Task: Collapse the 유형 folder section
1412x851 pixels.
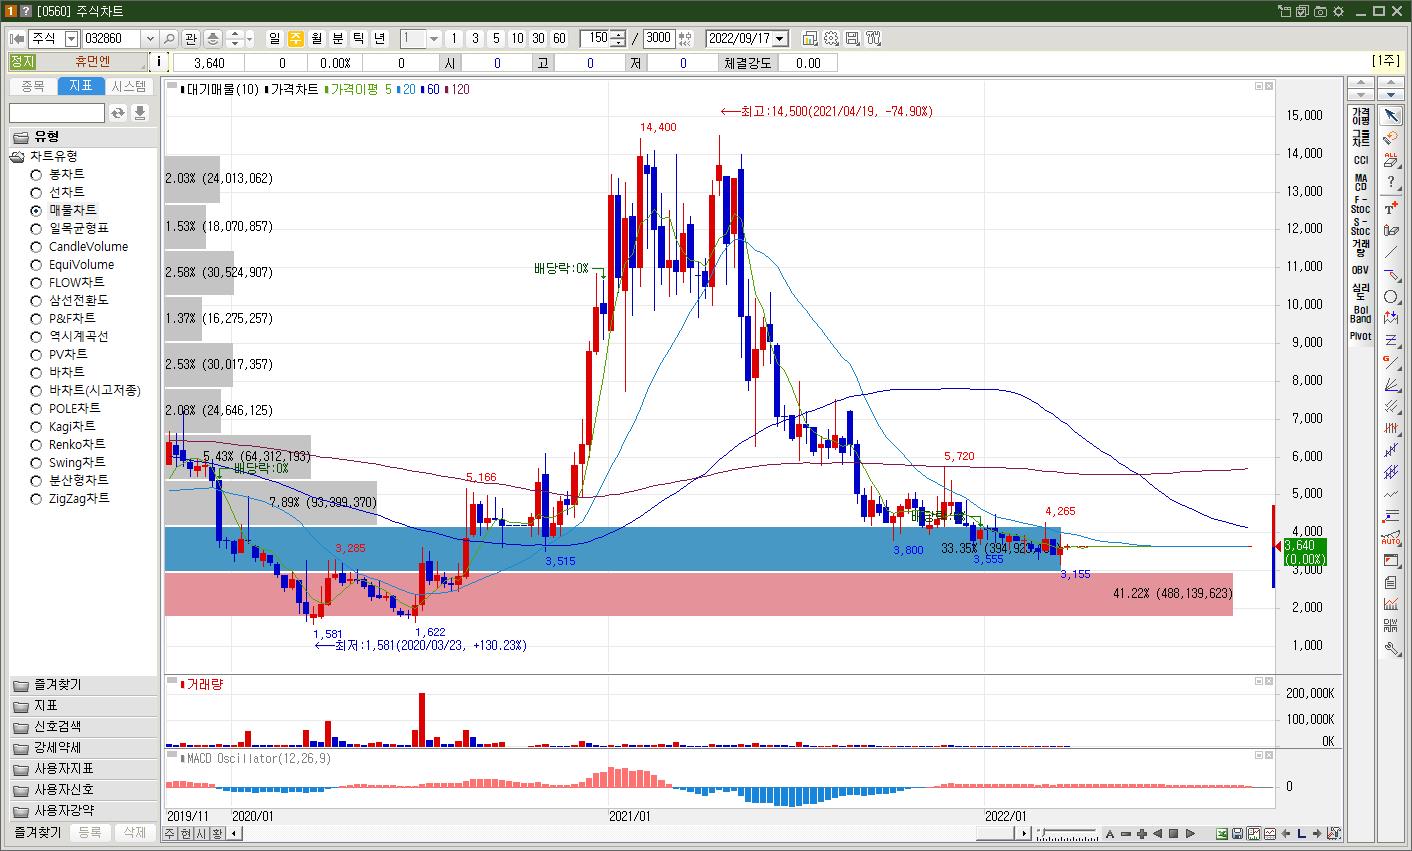Action: coord(83,137)
